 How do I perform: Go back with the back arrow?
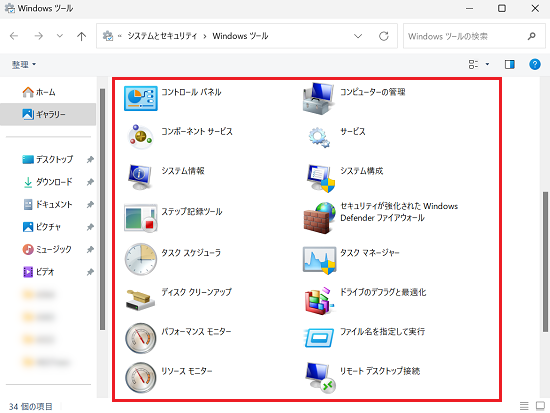14,36
